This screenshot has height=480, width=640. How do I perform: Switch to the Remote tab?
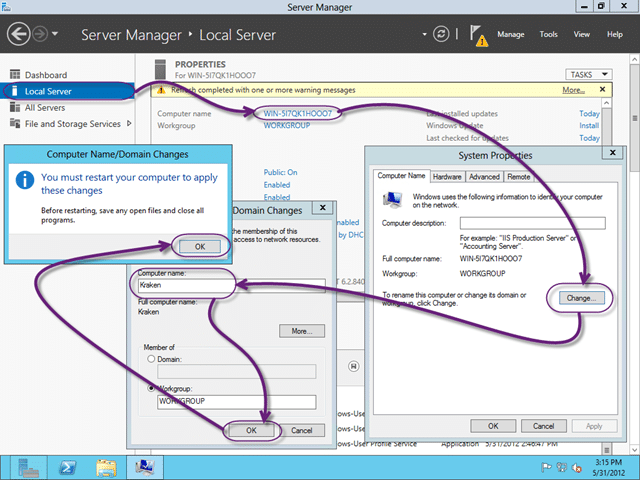pos(519,177)
